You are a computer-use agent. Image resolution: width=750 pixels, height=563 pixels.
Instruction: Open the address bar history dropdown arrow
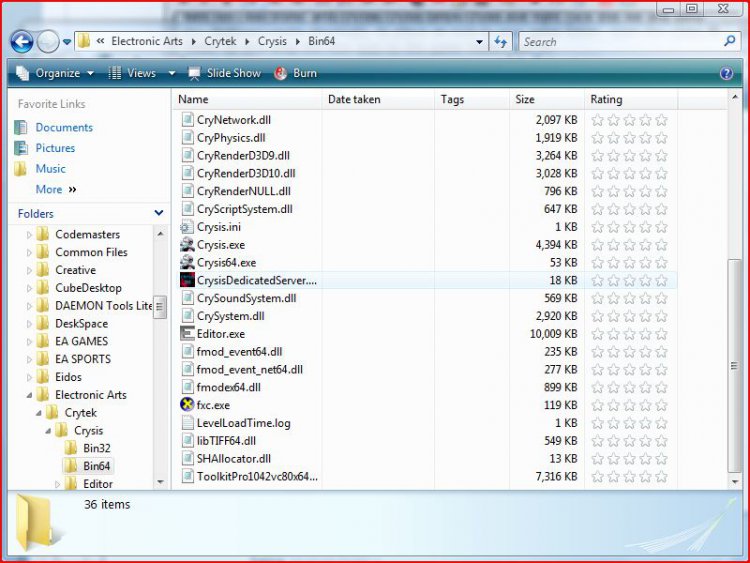[x=479, y=42]
